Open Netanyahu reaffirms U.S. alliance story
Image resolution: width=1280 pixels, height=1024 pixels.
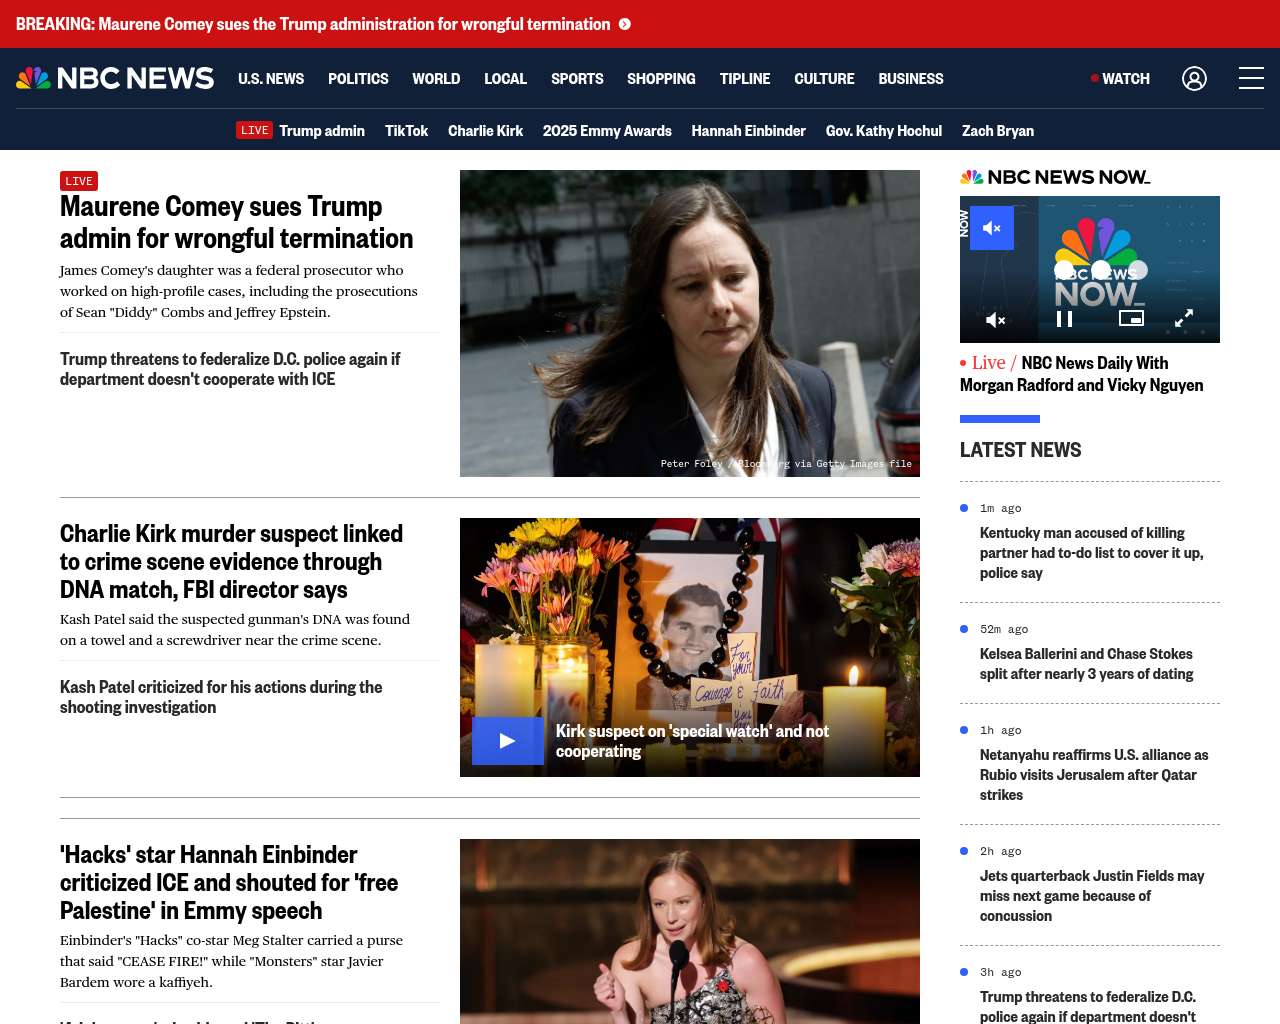tap(1094, 775)
